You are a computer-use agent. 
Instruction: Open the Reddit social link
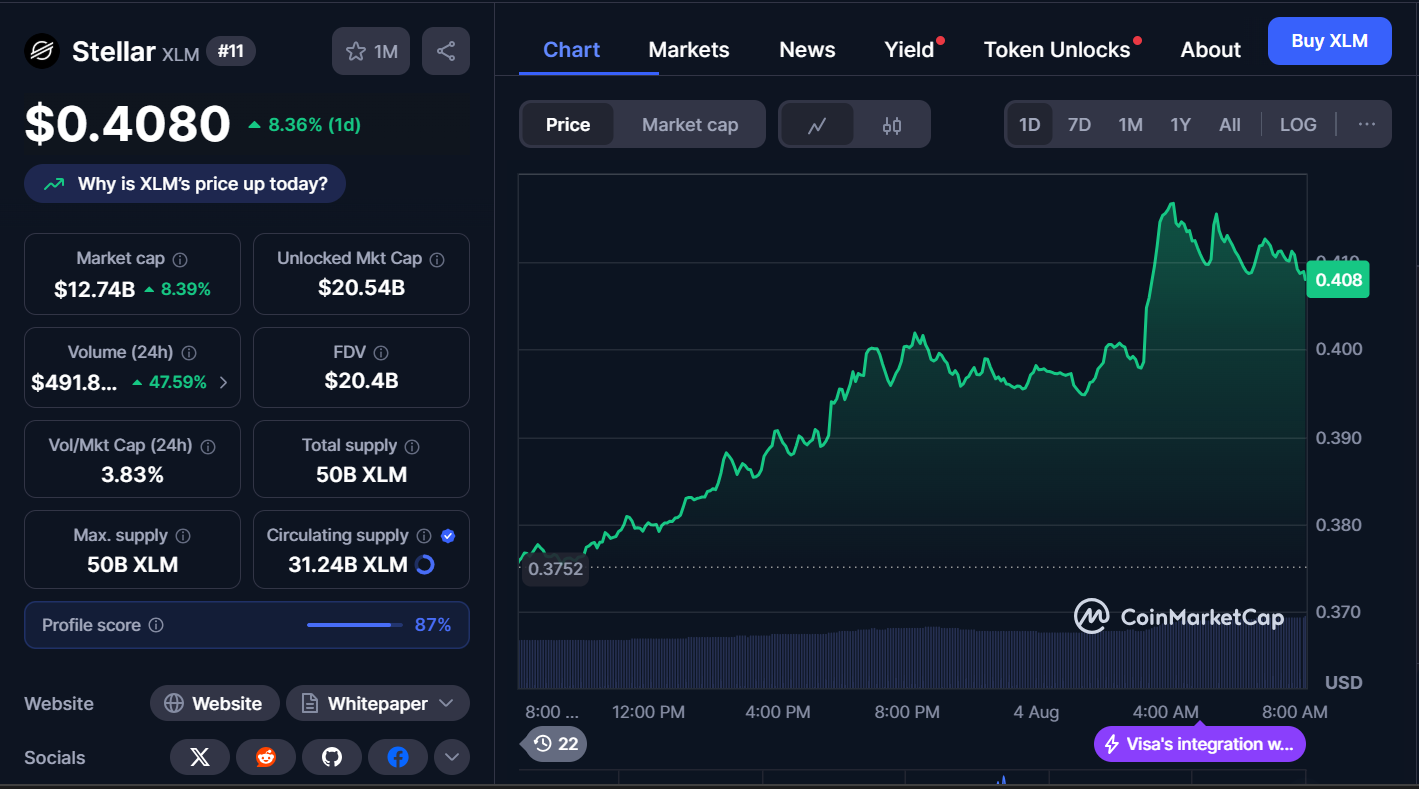click(266, 758)
